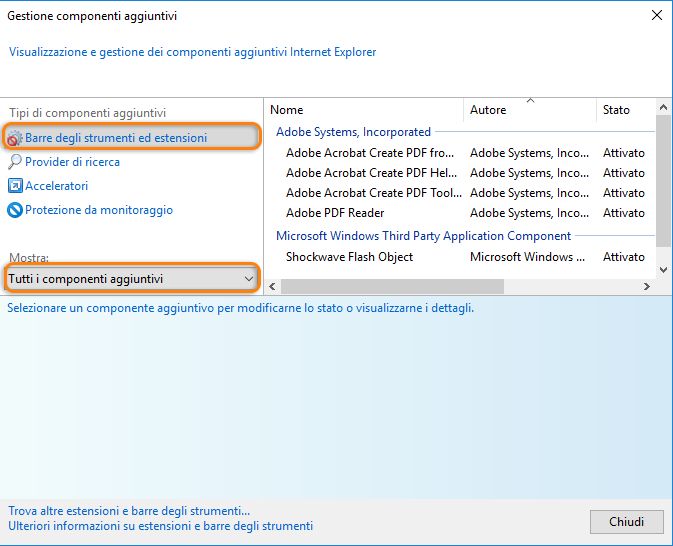This screenshot has width=673, height=546.
Task: Click the Protezione da monitoraggio icon
Action: [x=15, y=210]
